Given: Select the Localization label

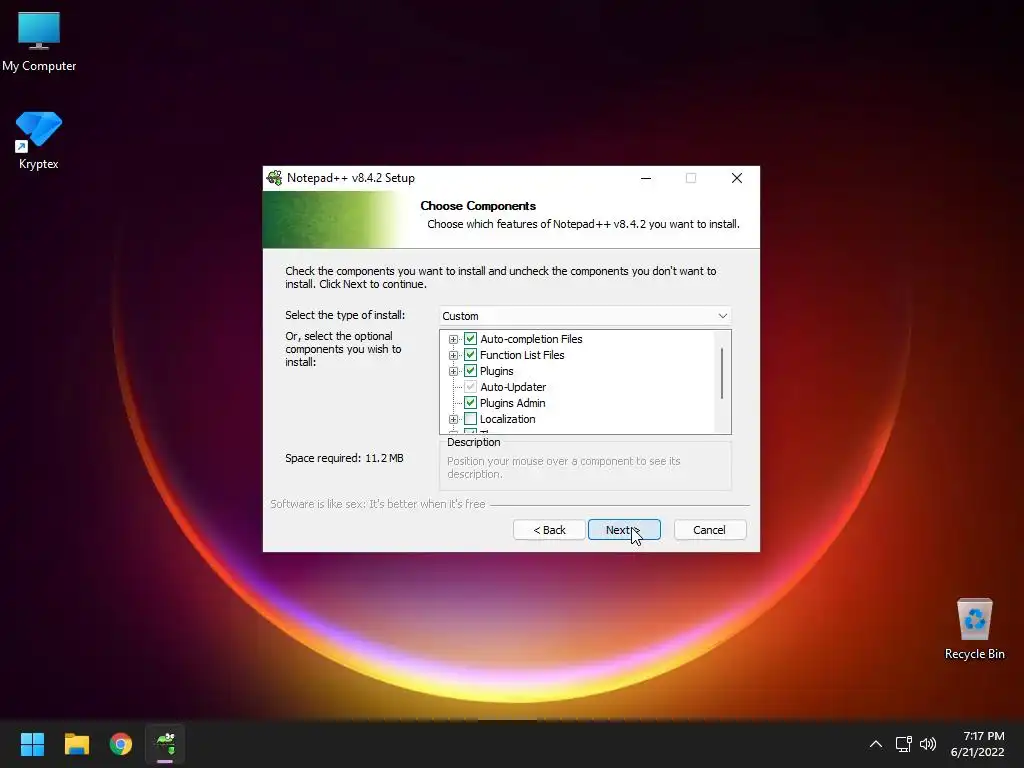Looking at the screenshot, I should pos(507,419).
